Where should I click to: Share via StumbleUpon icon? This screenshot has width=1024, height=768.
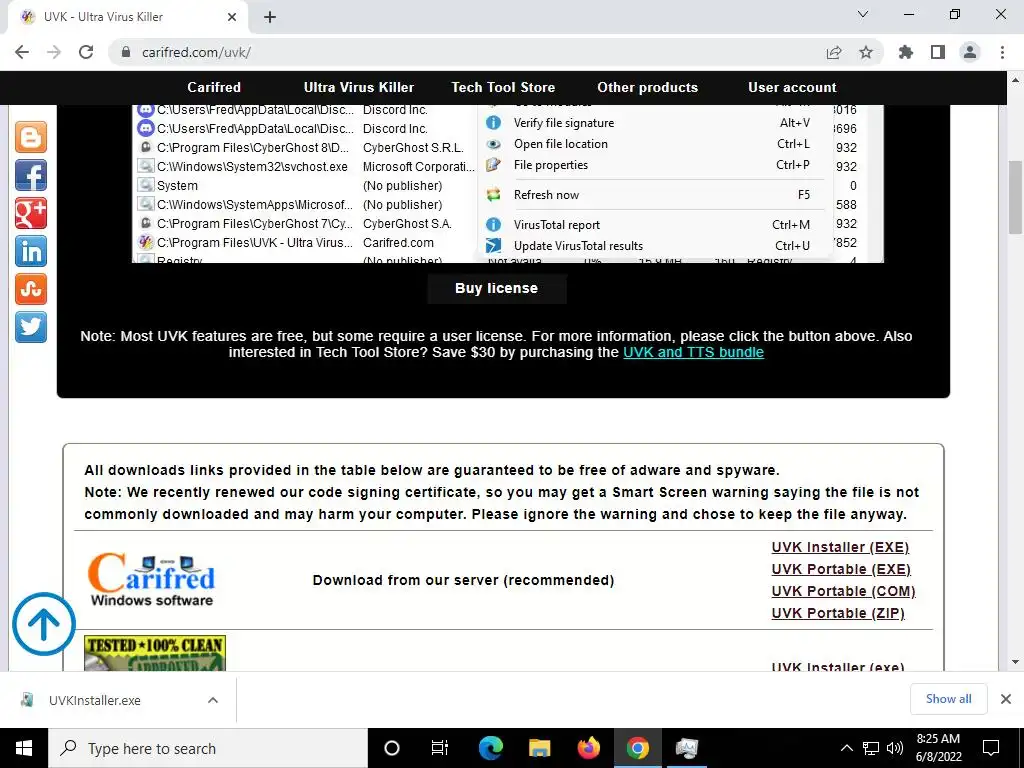tap(31, 289)
